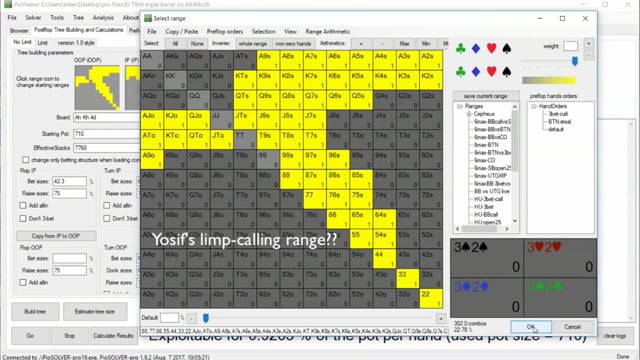Open the Copy / Paste menu
Image resolution: width=640 pixels, height=360 pixels.
pos(182,31)
